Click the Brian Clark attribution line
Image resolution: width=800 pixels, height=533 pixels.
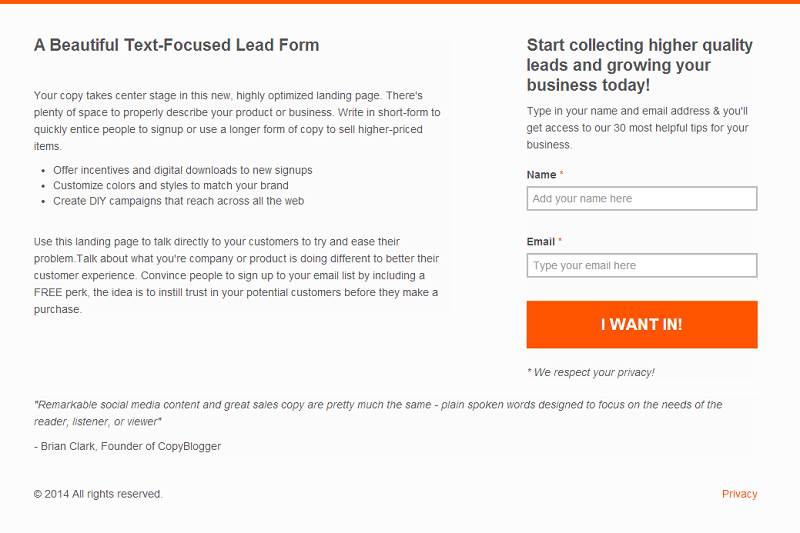point(127,446)
